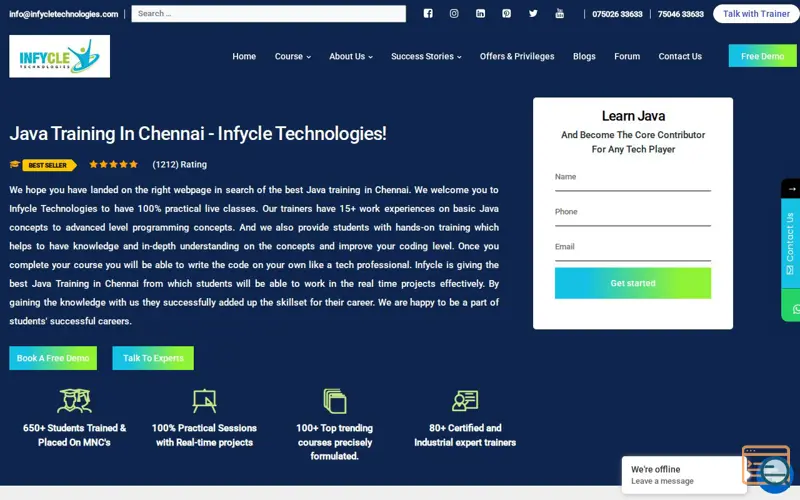Open the We're offline chat message box

coord(684,474)
